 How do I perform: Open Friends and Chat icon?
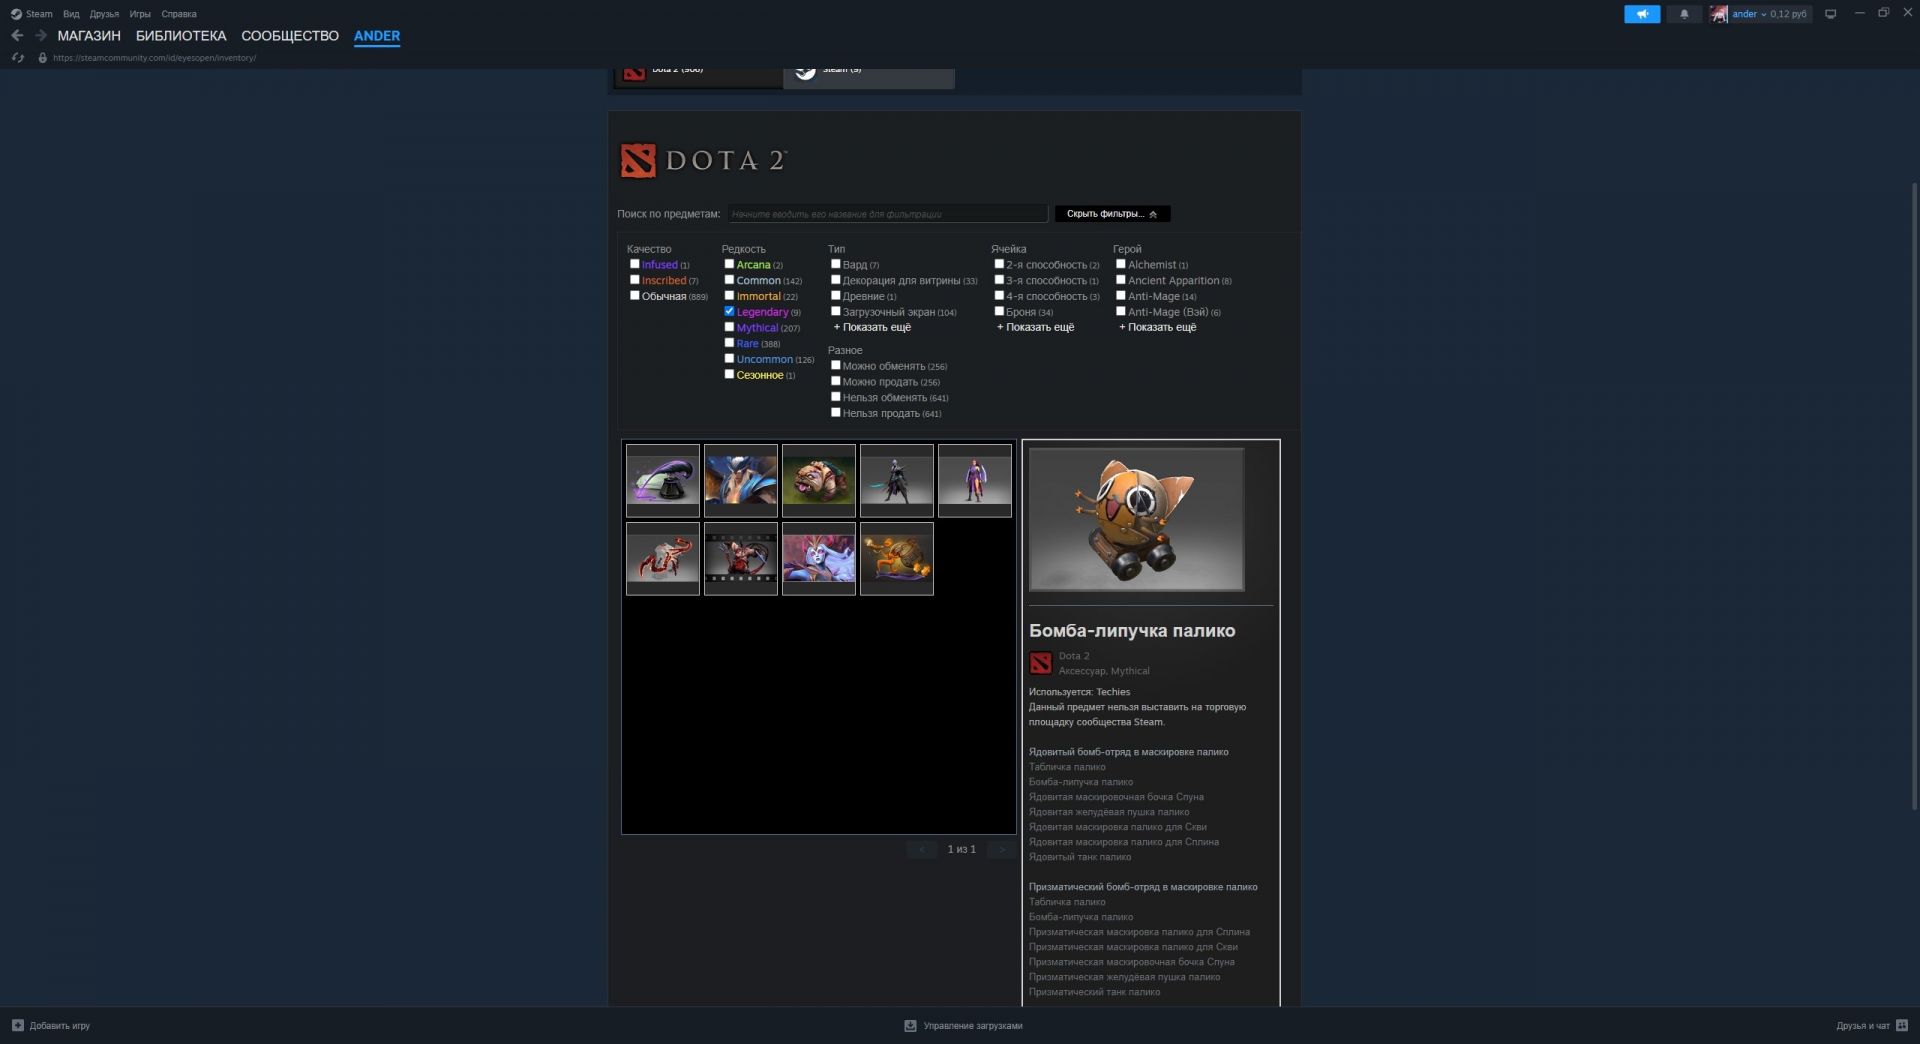[x=1901, y=1026]
